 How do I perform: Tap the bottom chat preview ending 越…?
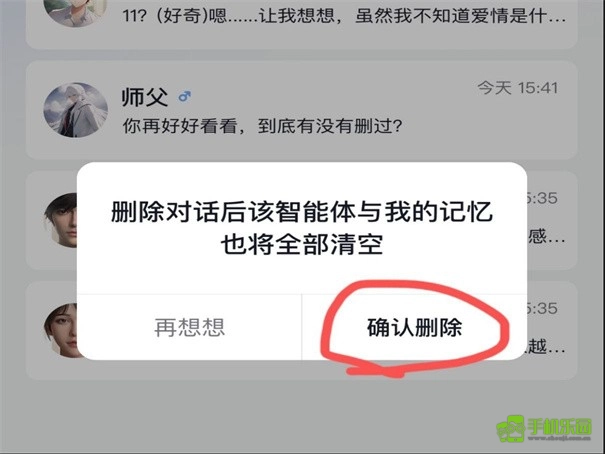[x=546, y=346]
